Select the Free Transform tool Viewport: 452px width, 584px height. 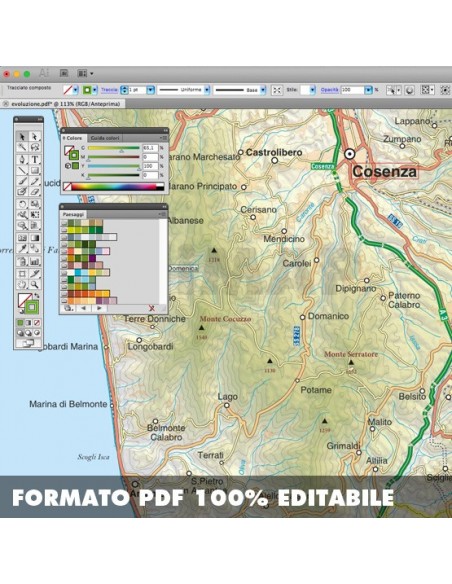[x=35, y=215]
